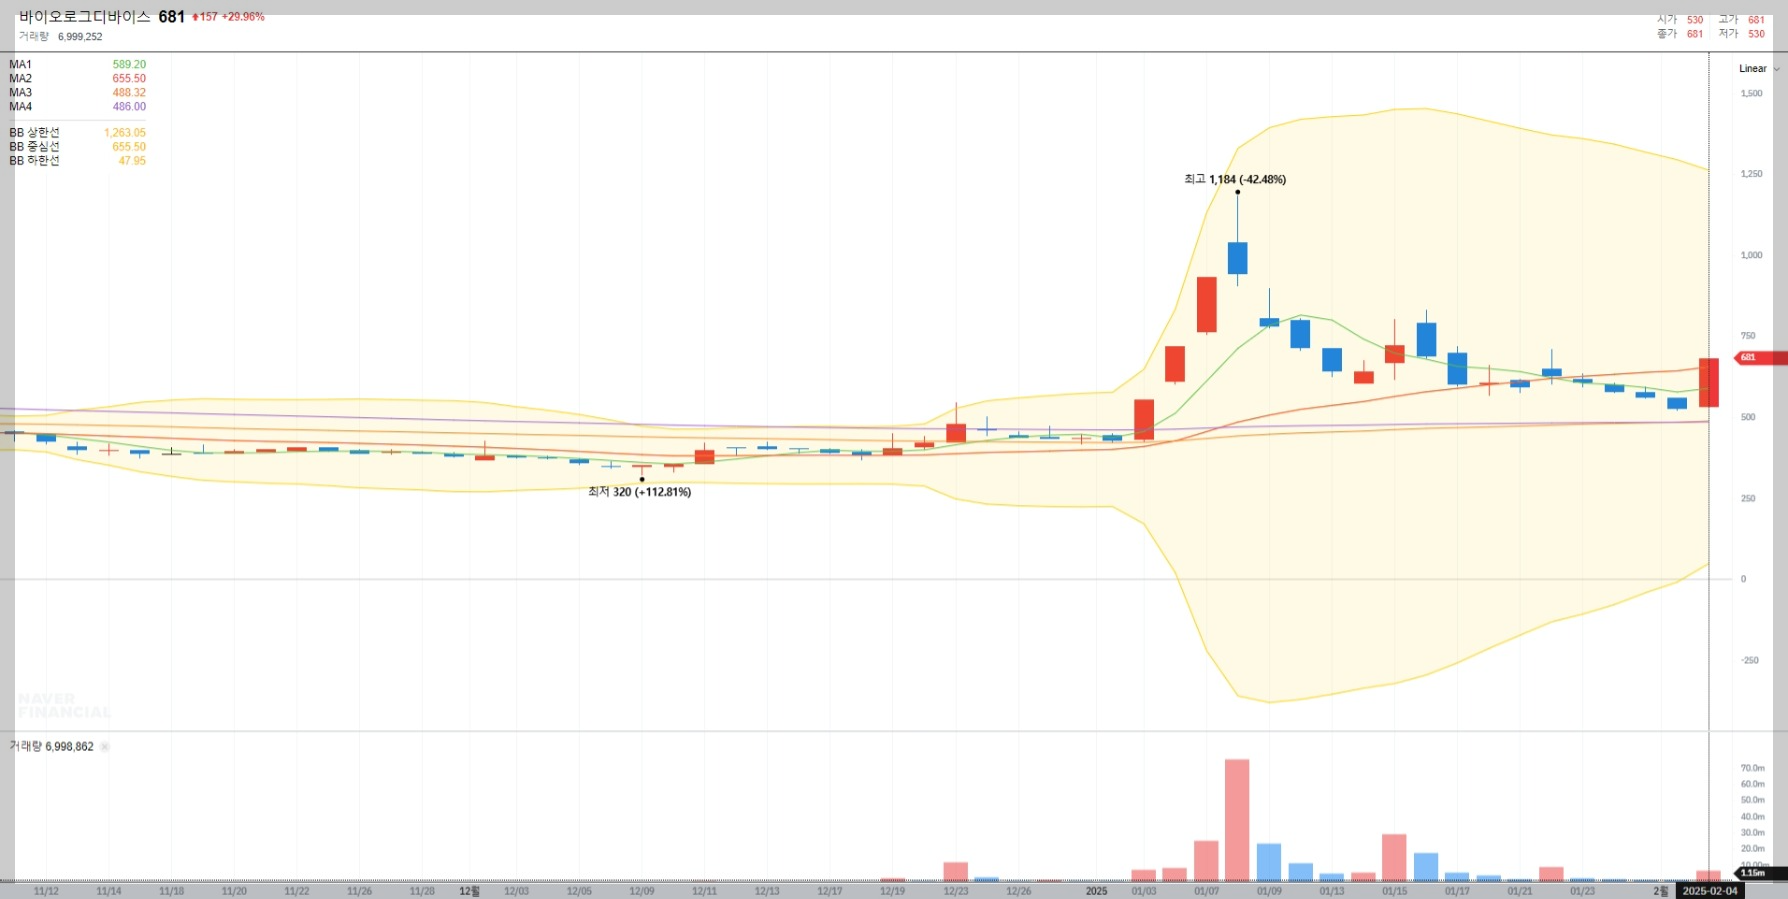The width and height of the screenshot is (1788, 899).
Task: Select the BB 중심선 655.50 legend row
Action: coord(77,147)
